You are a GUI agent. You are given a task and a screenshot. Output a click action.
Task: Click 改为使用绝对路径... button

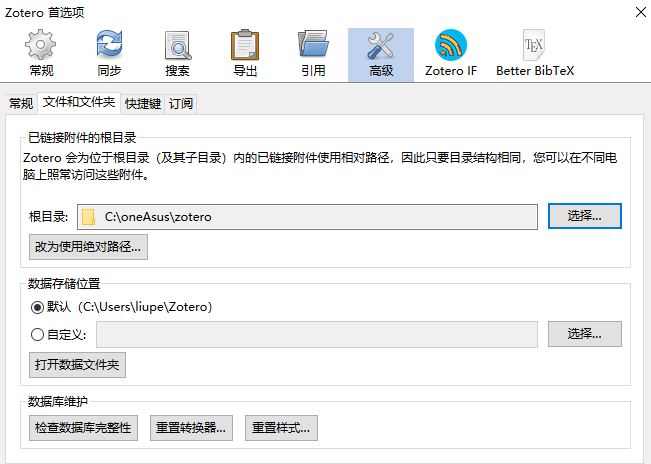88,247
